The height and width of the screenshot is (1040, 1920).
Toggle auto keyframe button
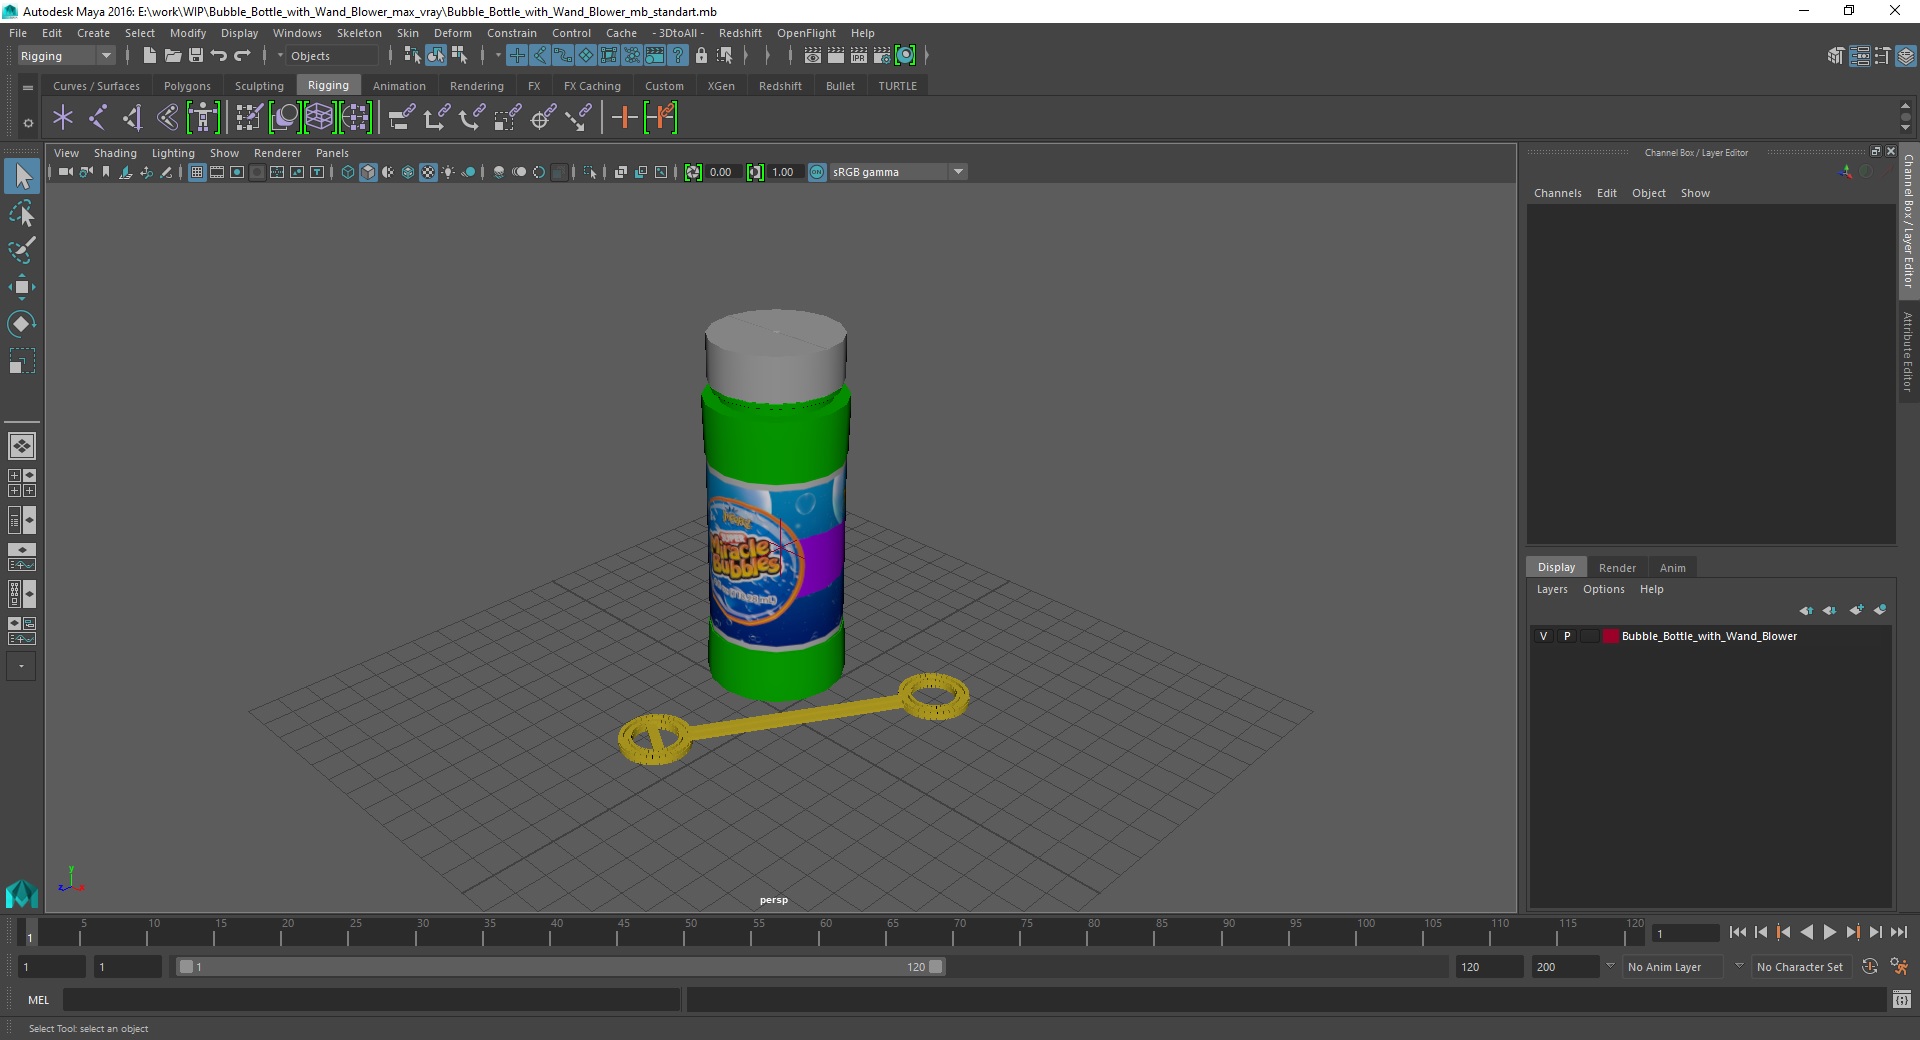click(x=1870, y=967)
